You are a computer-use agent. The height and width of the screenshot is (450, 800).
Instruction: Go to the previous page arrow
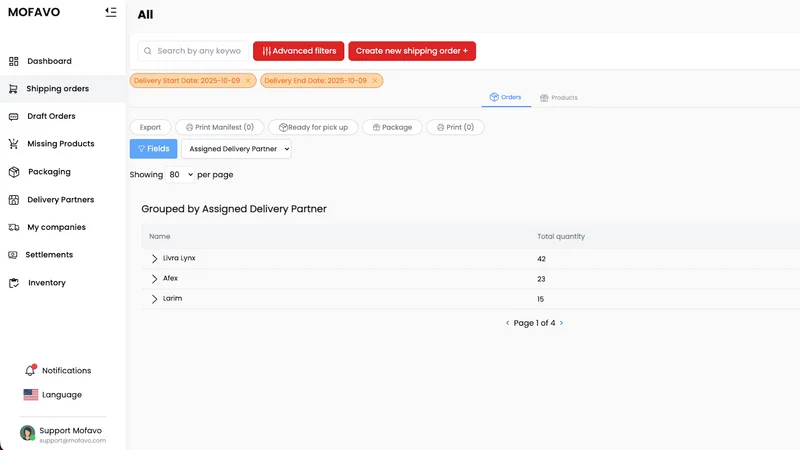[x=508, y=323]
